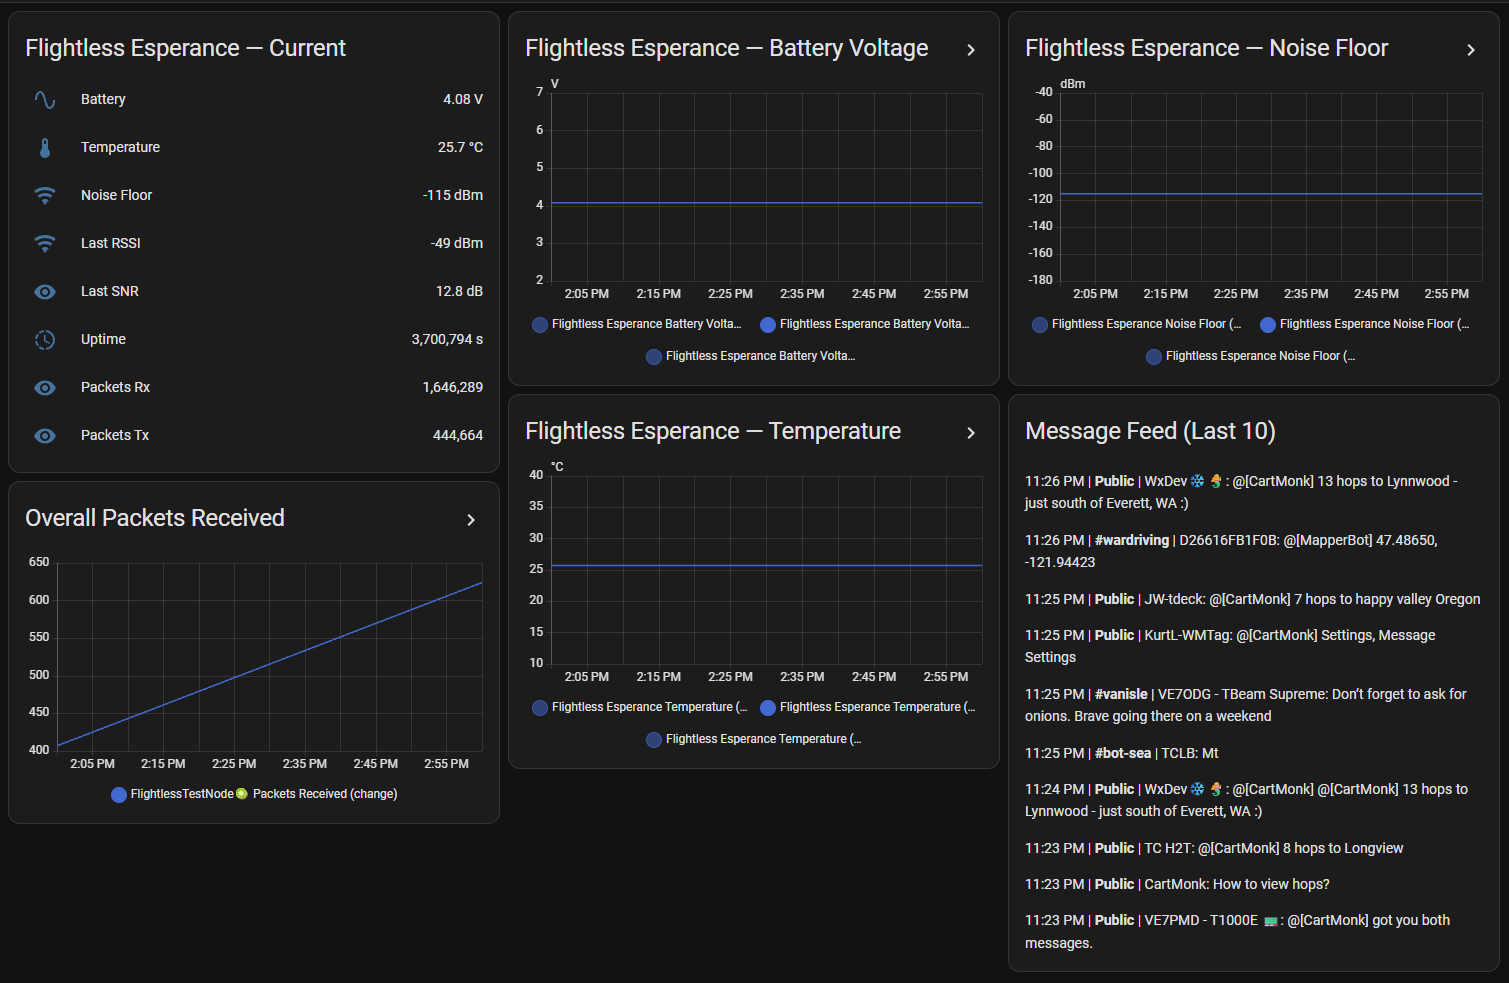
Task: Click the Noise Floor wifi icon
Action: pos(45,195)
